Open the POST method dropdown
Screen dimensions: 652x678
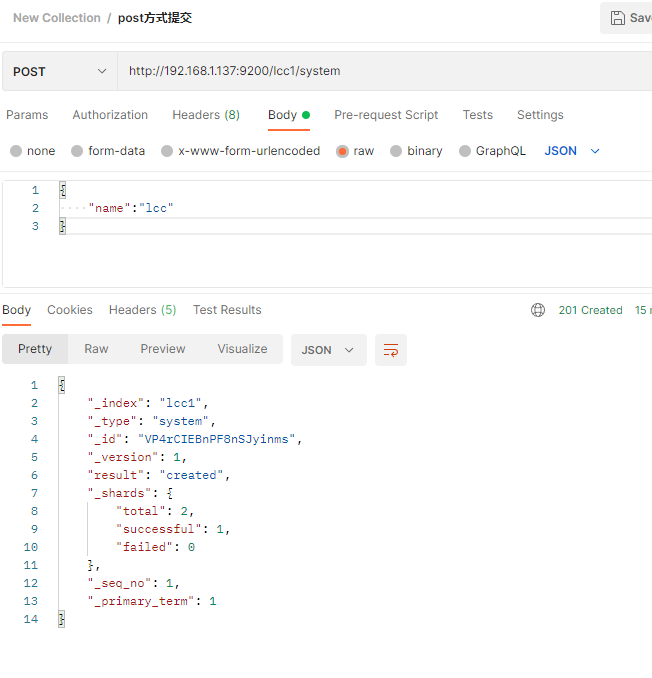tap(59, 72)
